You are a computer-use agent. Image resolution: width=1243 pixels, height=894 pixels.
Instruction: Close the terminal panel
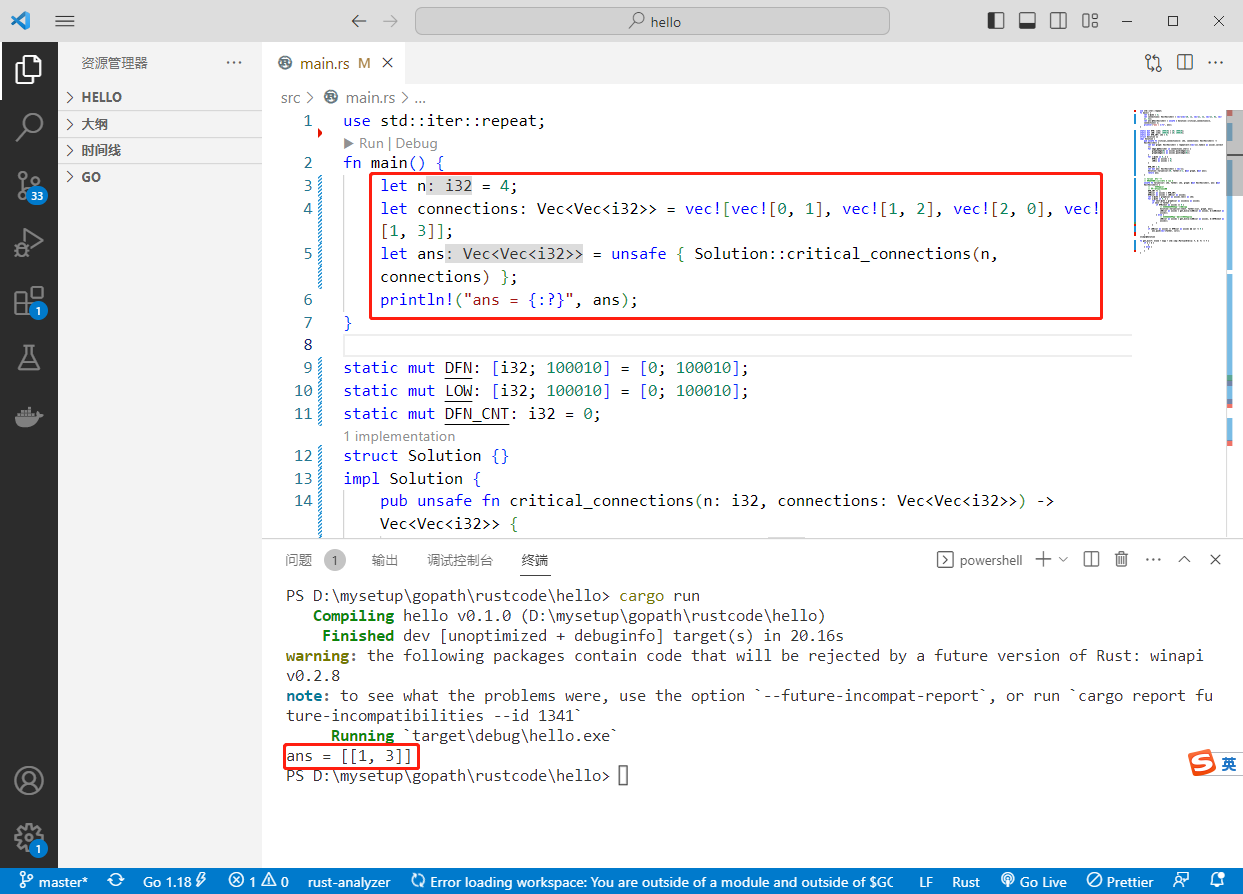pyautogui.click(x=1216, y=559)
